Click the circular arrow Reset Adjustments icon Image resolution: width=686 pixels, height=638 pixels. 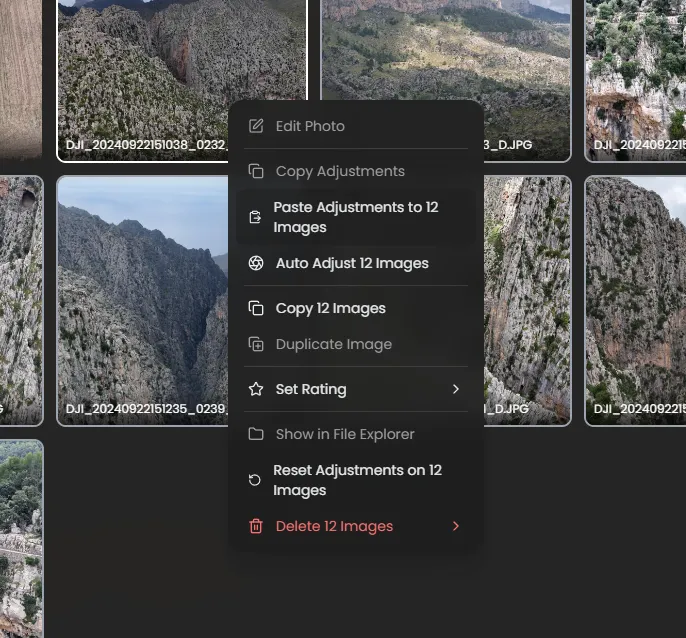click(256, 480)
